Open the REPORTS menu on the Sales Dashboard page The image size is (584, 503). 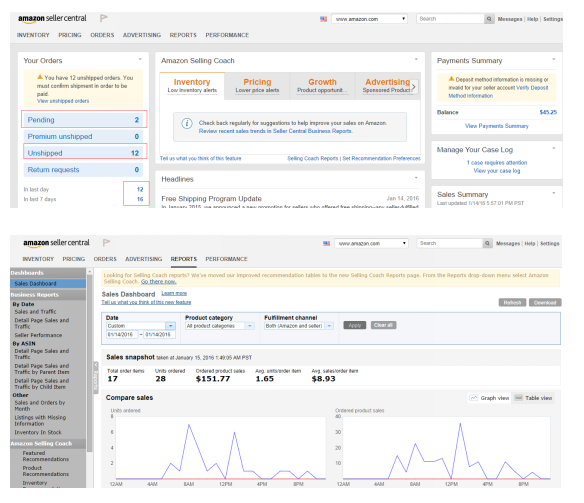pyautogui.click(x=184, y=259)
